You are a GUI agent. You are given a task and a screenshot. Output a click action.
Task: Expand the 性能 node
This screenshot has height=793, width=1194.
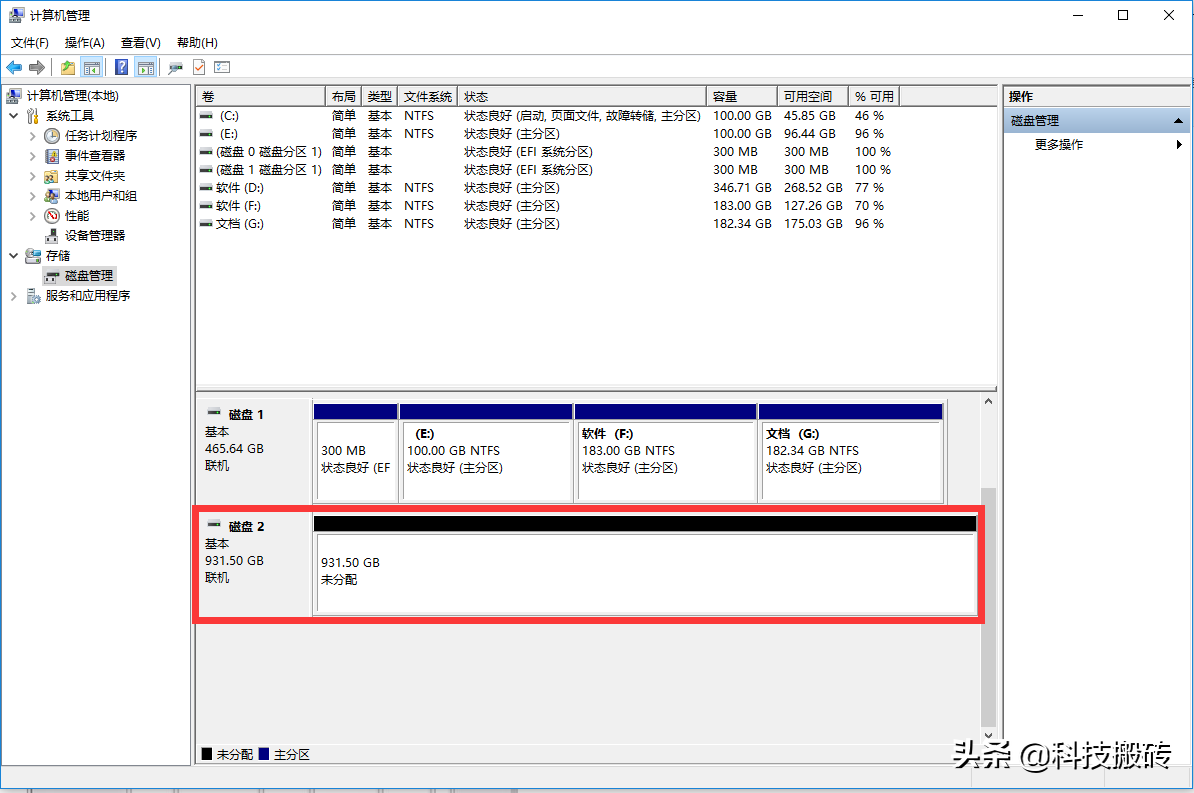pos(32,216)
